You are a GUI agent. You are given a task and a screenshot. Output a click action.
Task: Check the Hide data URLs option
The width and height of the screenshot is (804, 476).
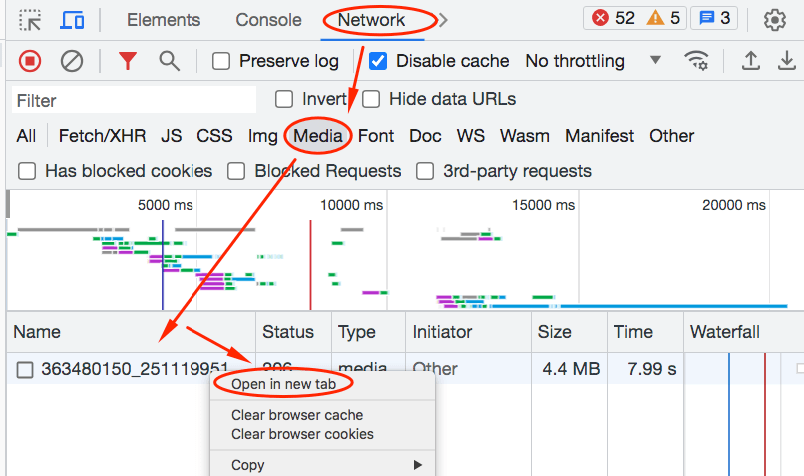point(371,99)
